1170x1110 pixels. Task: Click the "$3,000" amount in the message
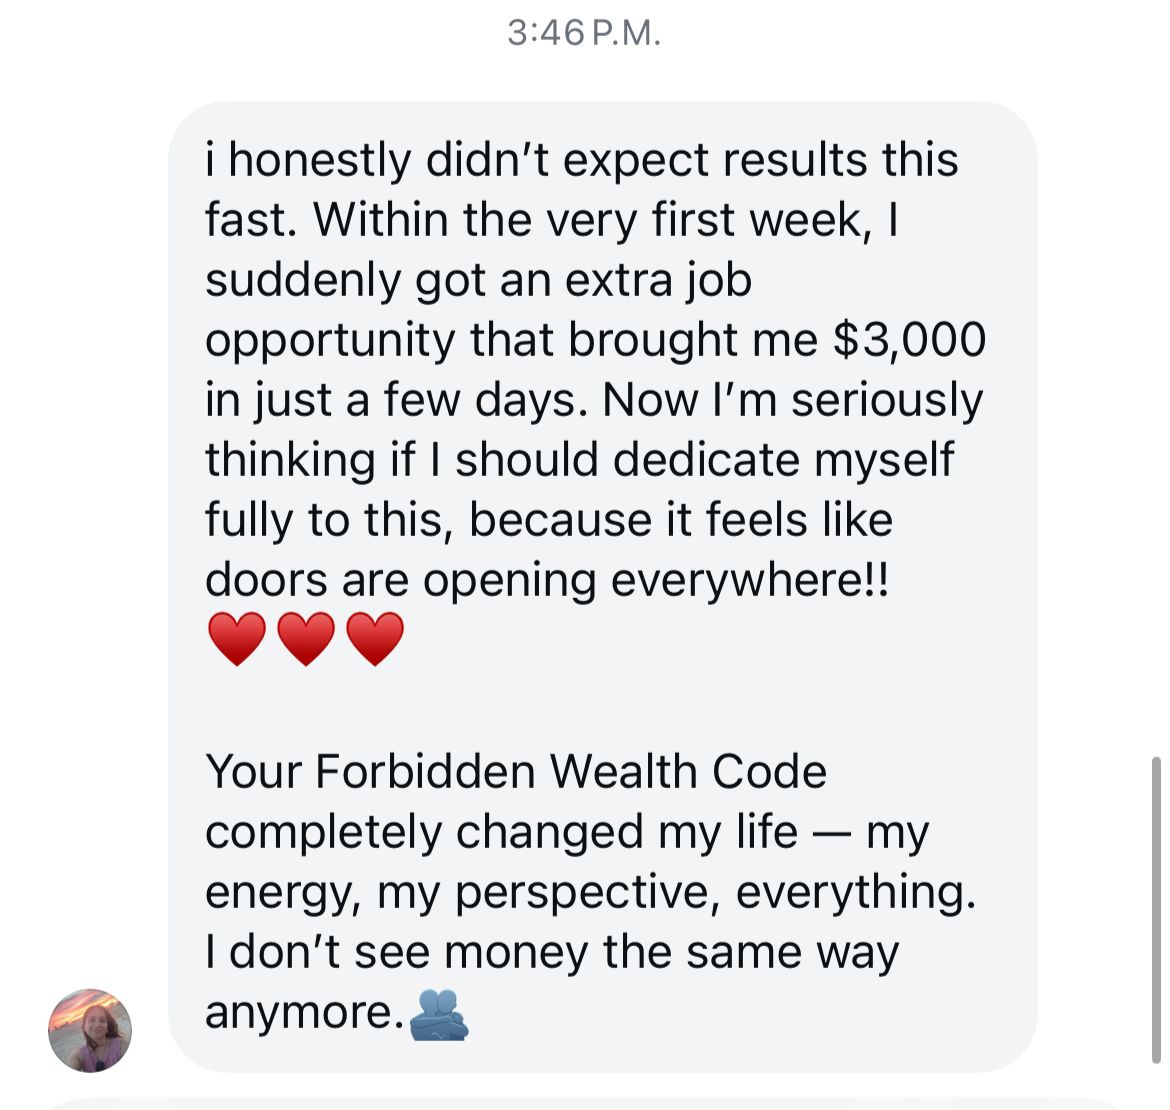pyautogui.click(x=909, y=340)
